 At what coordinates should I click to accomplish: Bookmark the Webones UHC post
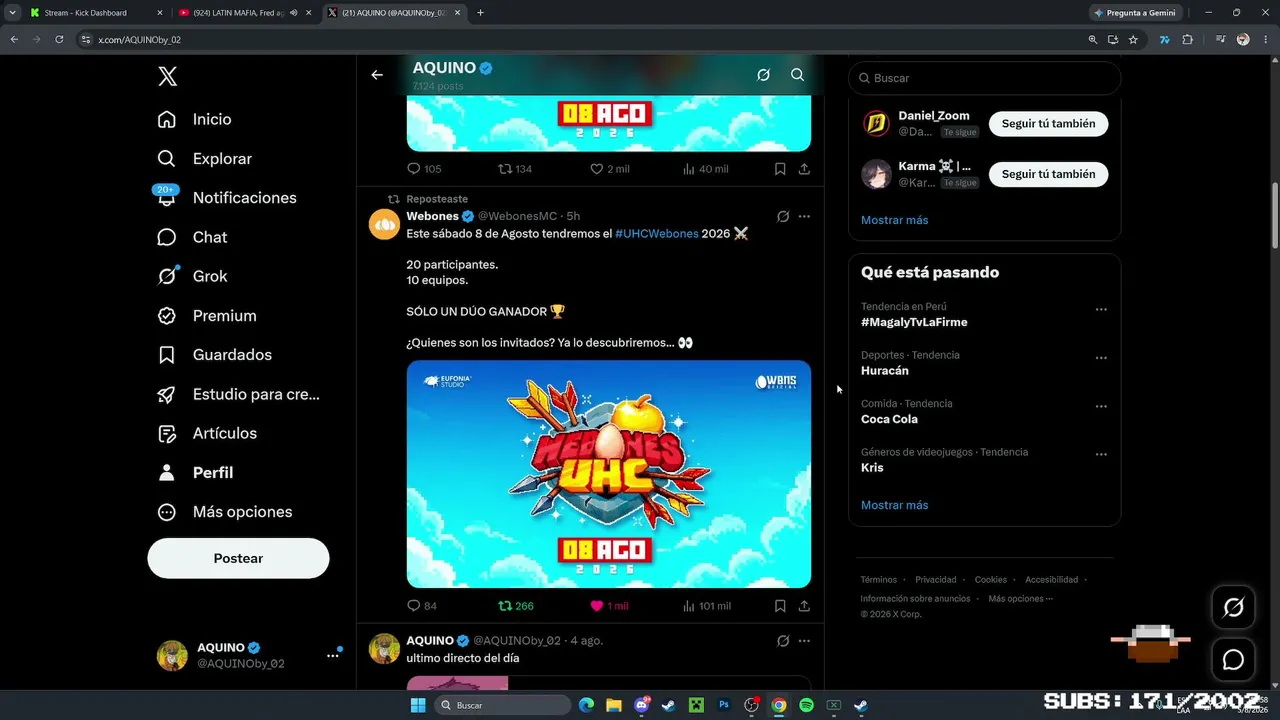[x=780, y=606]
